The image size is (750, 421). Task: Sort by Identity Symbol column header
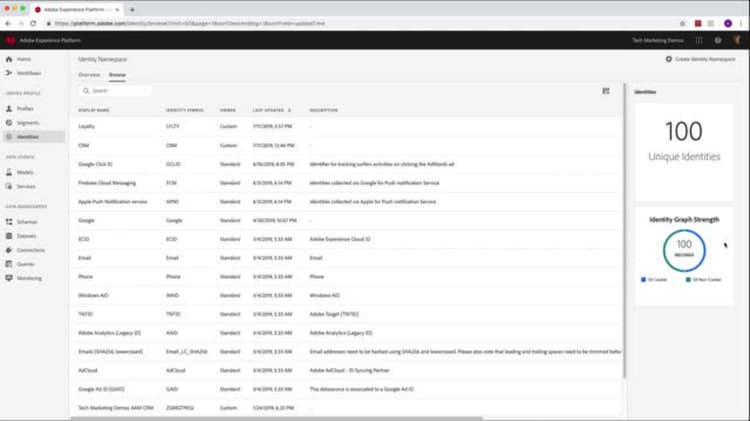coord(185,110)
